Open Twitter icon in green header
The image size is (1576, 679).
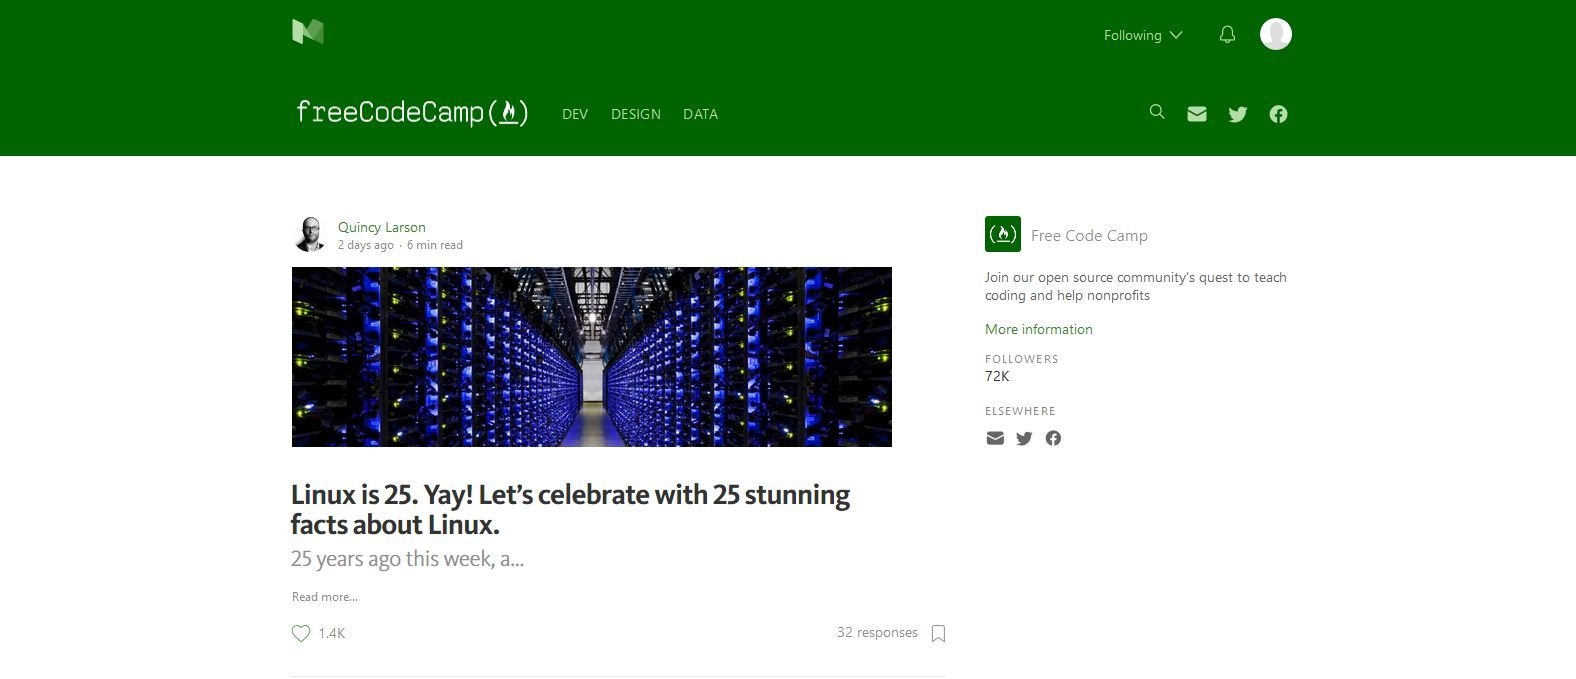point(1238,114)
